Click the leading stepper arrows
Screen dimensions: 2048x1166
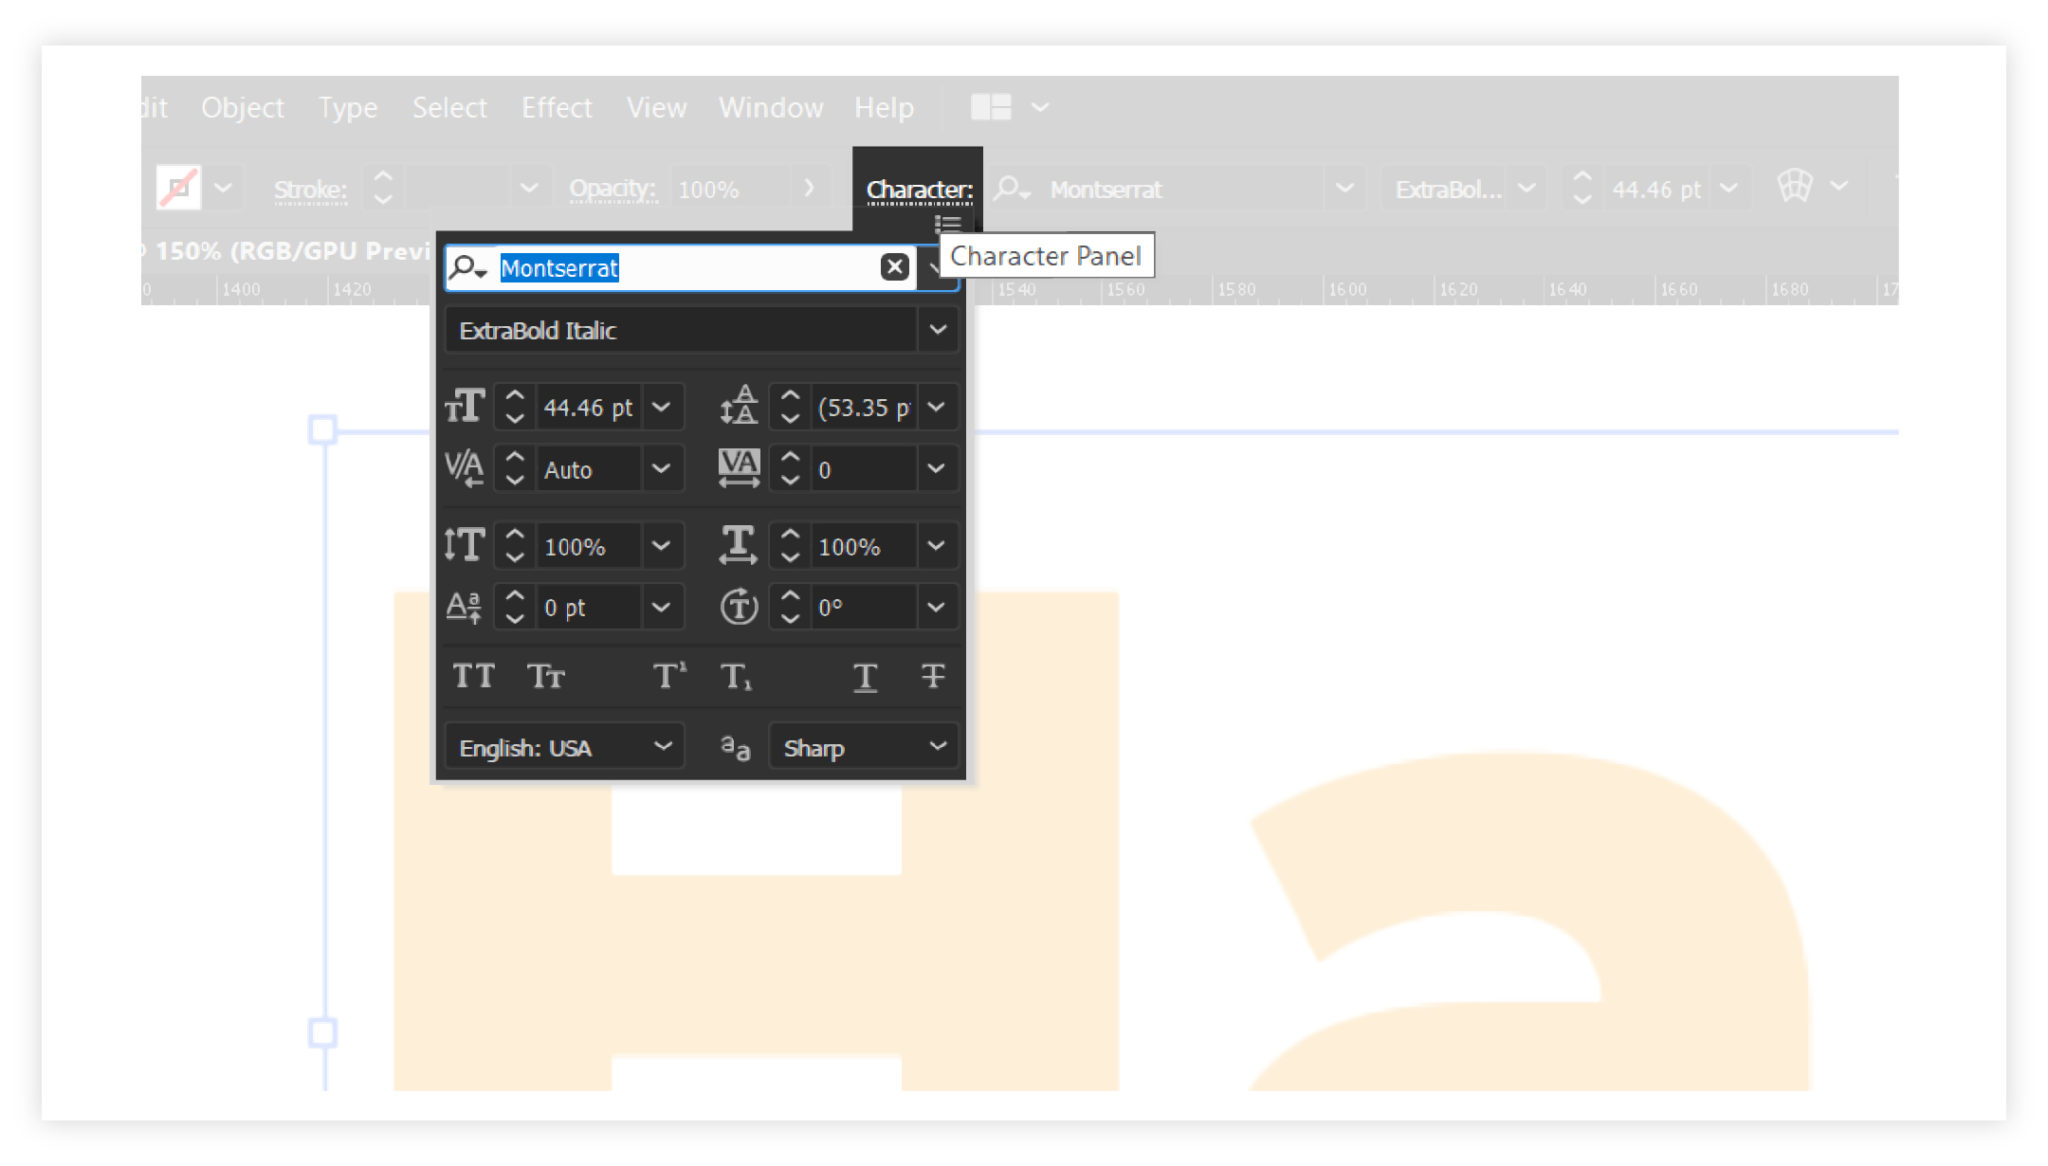click(x=790, y=407)
